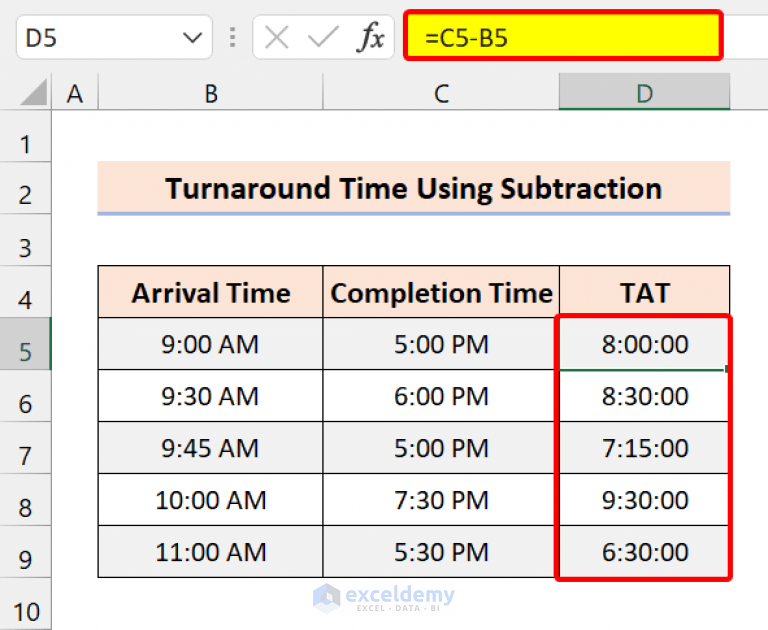The width and height of the screenshot is (768, 630).
Task: Select cell with 6:00 PM
Action: pyautogui.click(x=441, y=396)
